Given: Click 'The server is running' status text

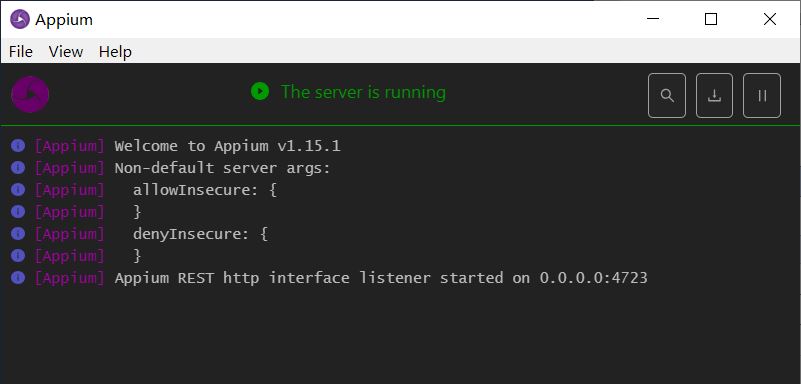Looking at the screenshot, I should tap(363, 92).
